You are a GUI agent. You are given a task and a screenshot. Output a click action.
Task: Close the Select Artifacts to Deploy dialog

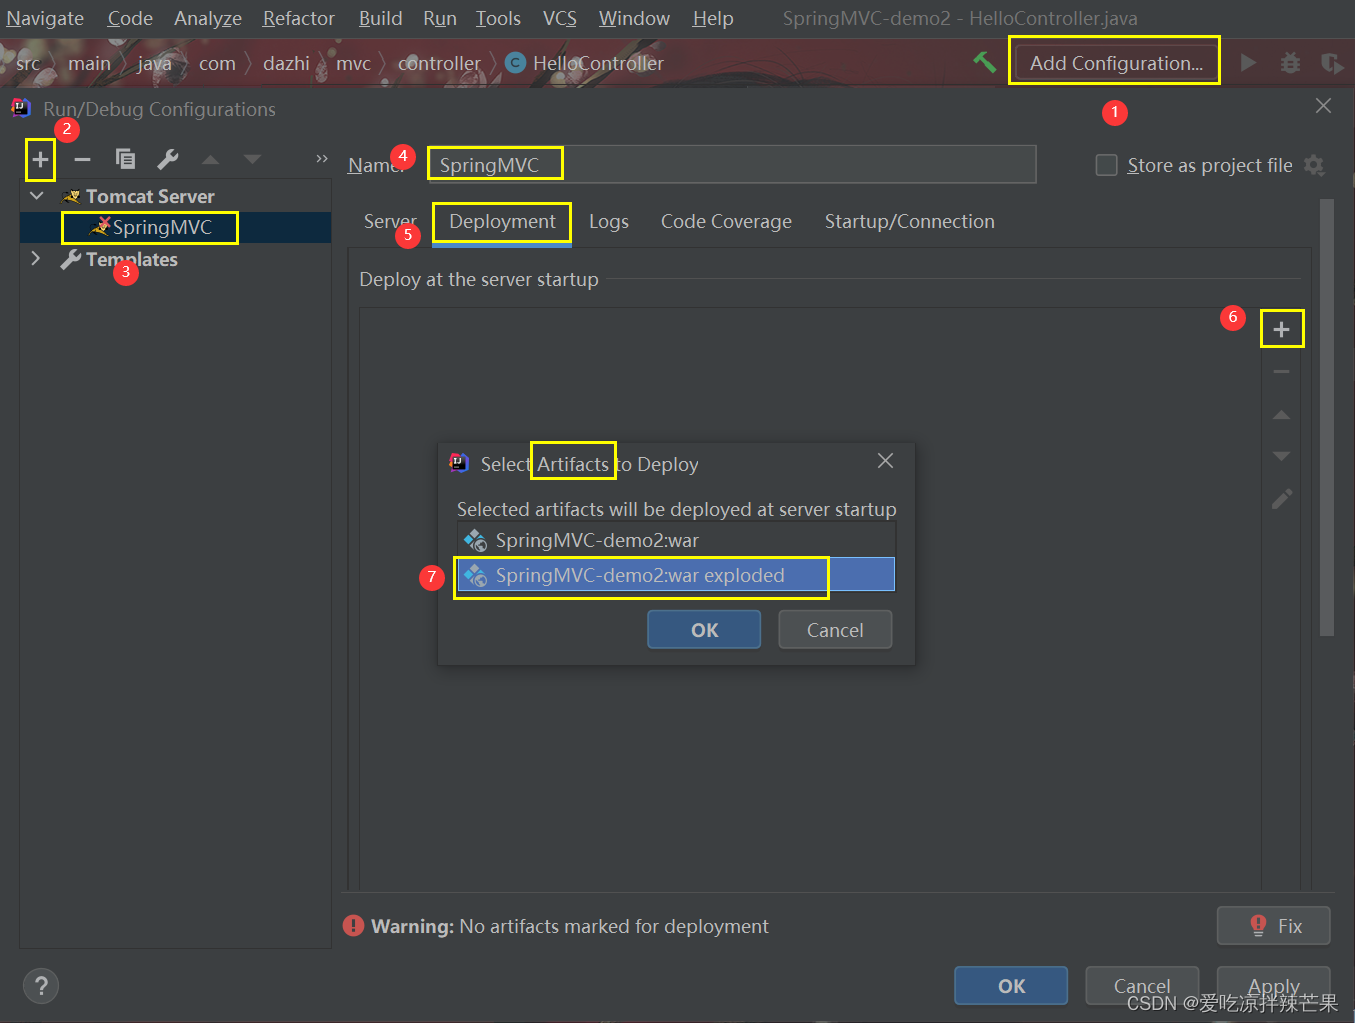[x=885, y=461]
